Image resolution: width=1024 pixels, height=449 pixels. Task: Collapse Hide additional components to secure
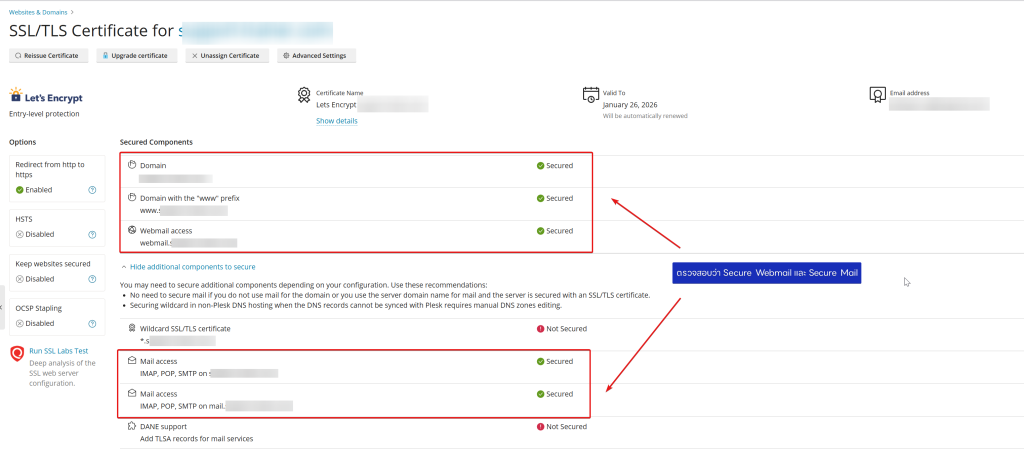pyautogui.click(x=188, y=267)
